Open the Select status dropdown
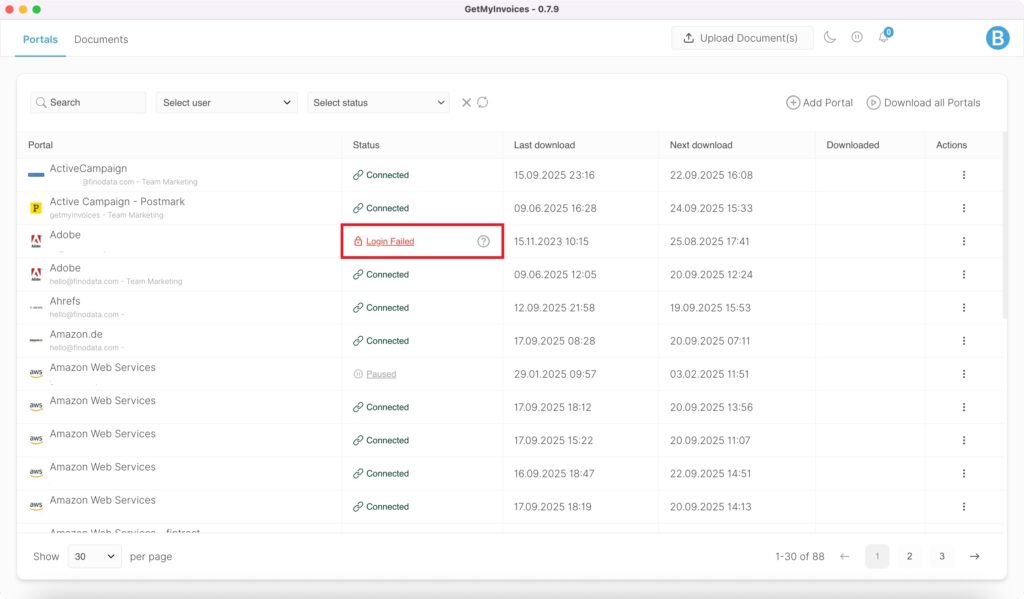The height and width of the screenshot is (599, 1024). click(x=378, y=103)
